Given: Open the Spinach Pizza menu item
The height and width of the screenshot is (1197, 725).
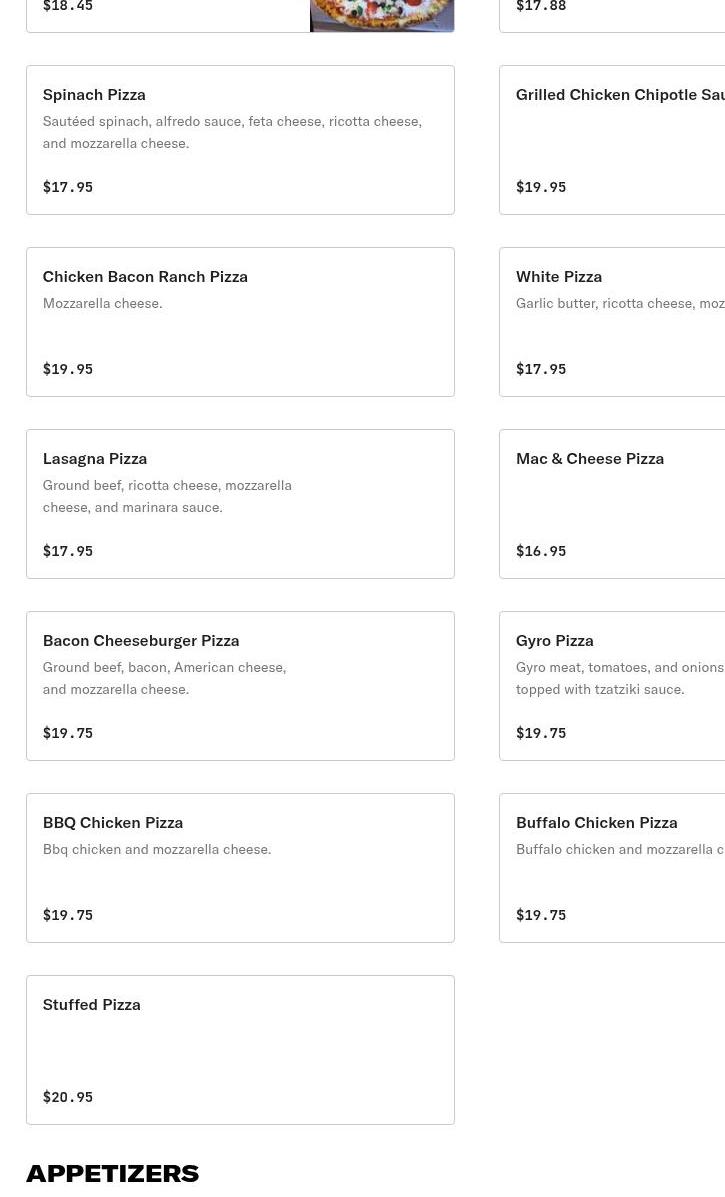Looking at the screenshot, I should pos(240,140).
